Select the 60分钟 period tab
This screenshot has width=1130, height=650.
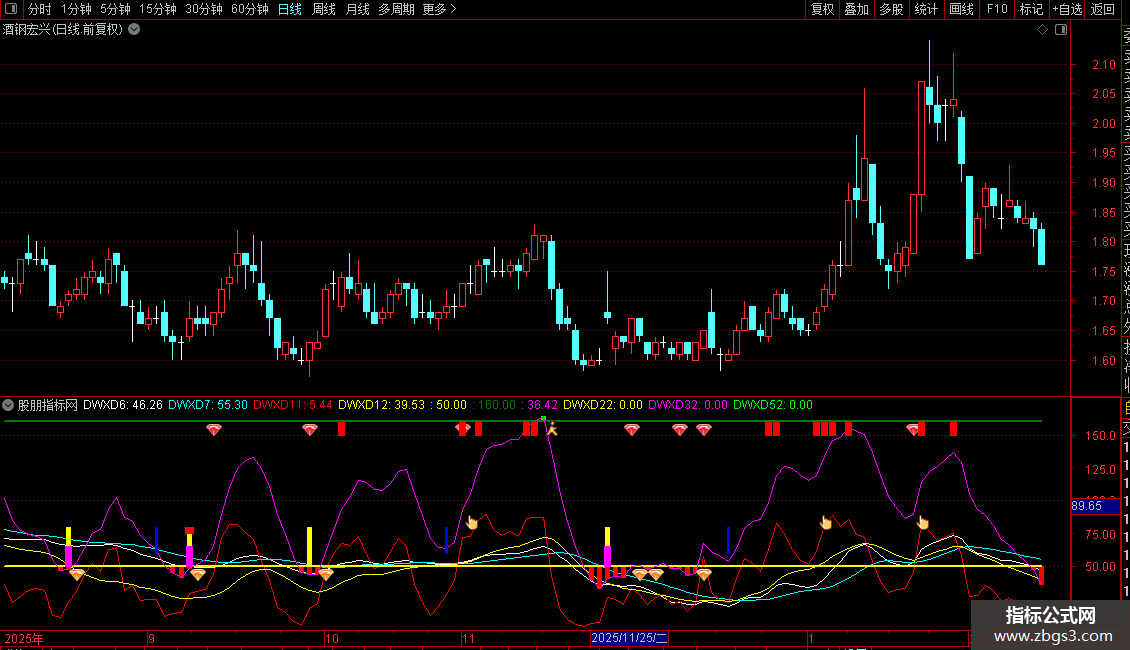[249, 10]
